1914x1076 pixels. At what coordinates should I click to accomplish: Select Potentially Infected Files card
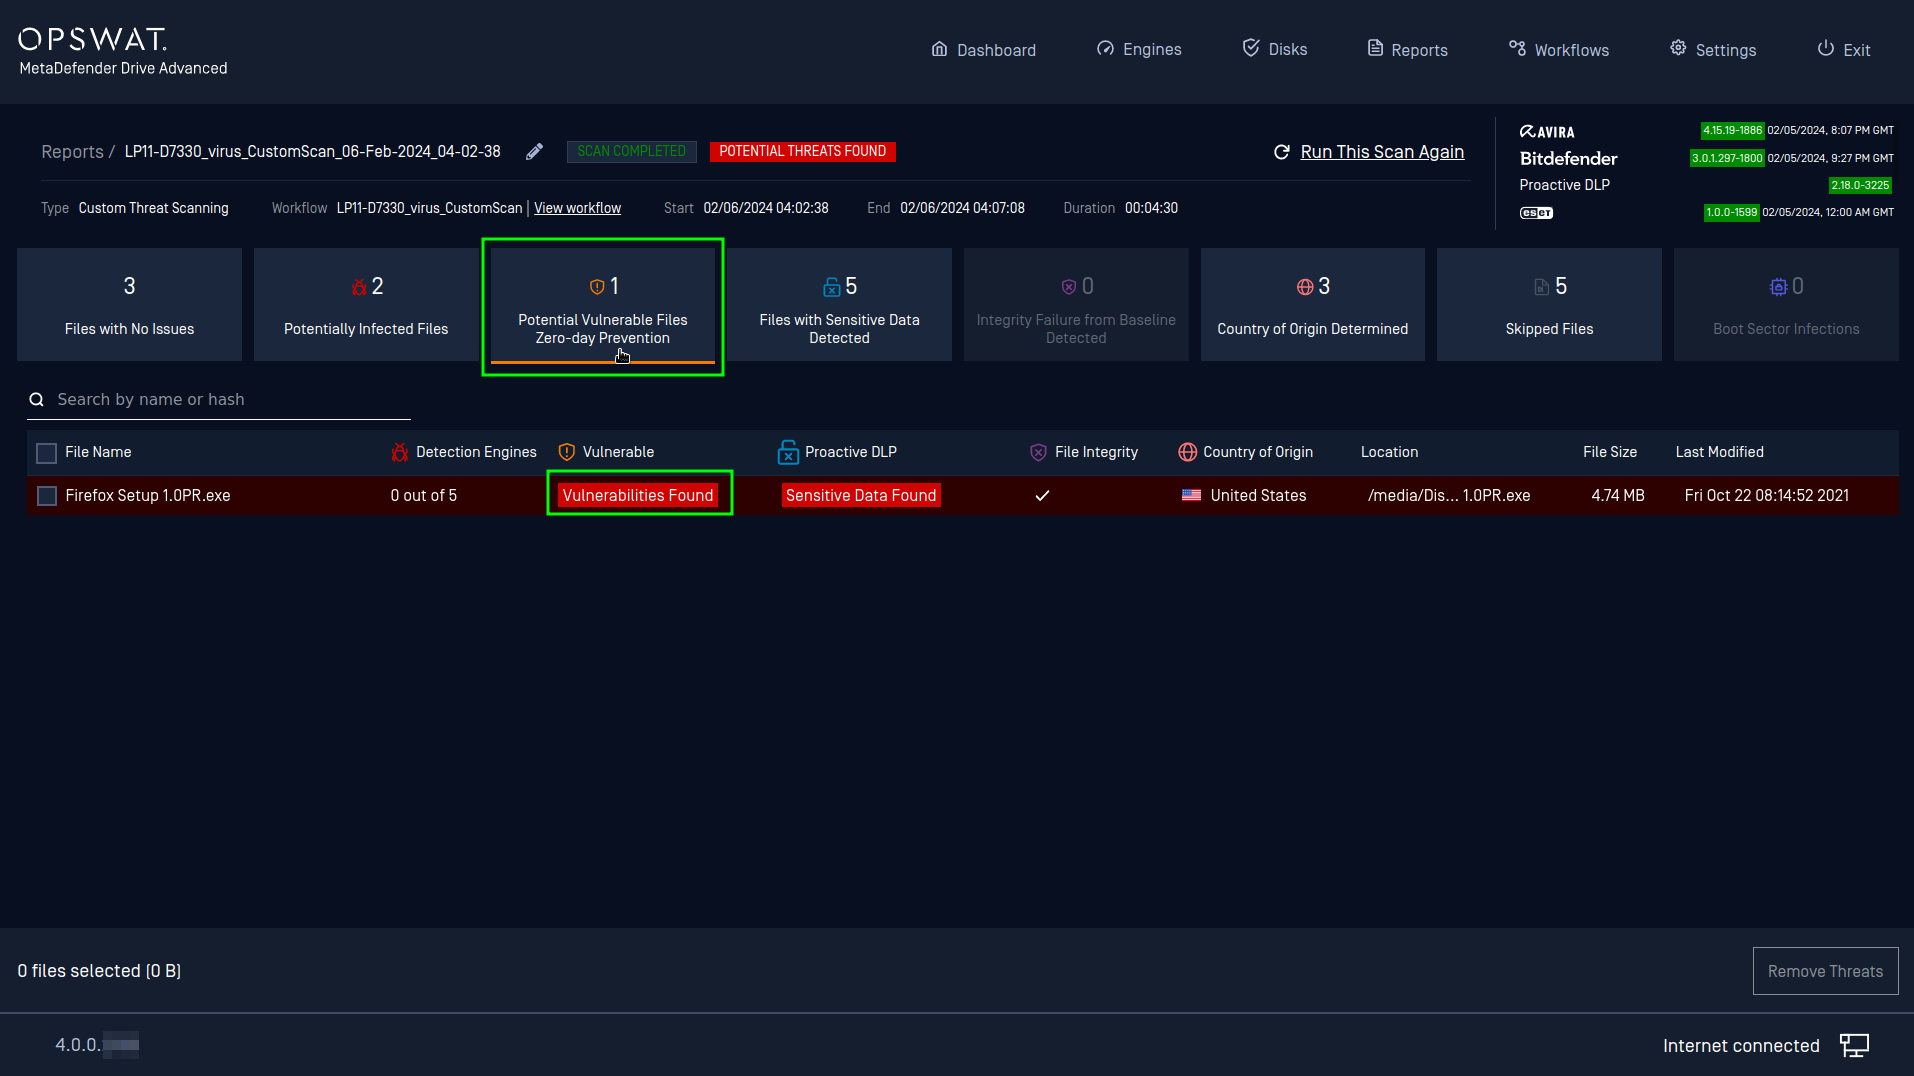pos(366,305)
